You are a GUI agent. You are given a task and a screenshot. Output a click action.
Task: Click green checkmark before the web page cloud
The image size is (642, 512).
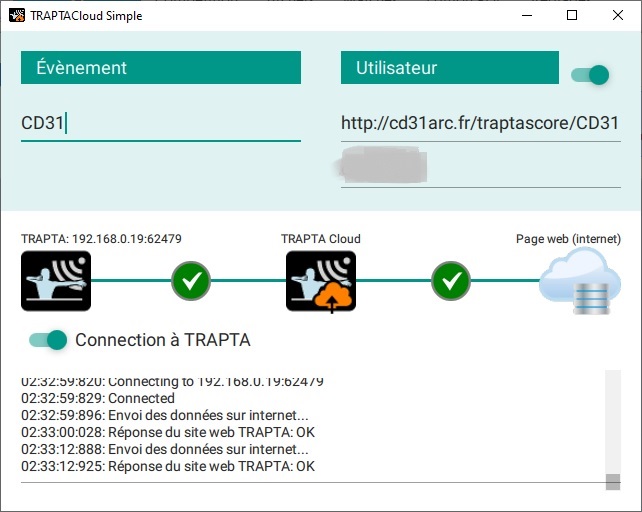(x=451, y=281)
